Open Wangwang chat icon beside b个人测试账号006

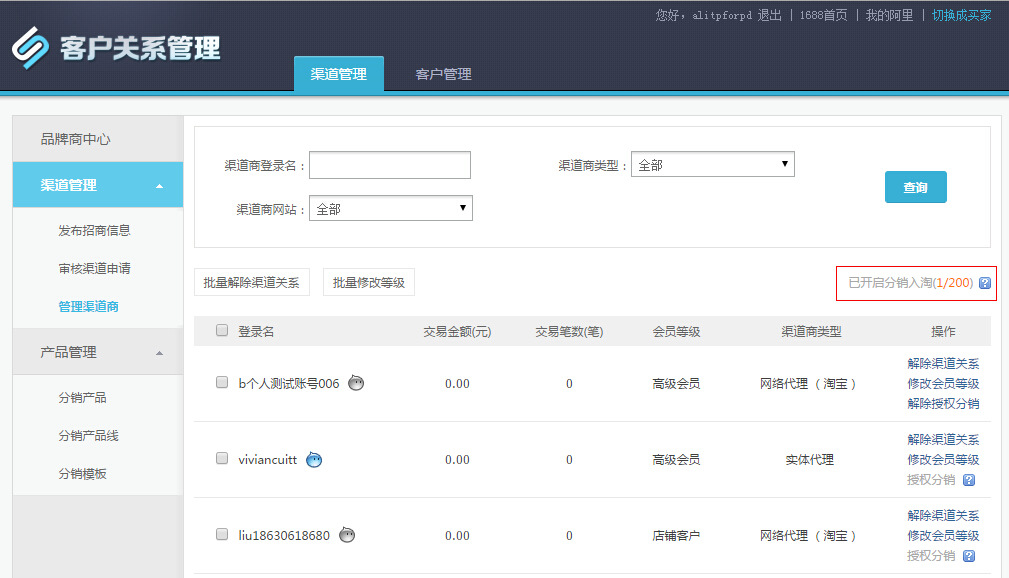356,382
